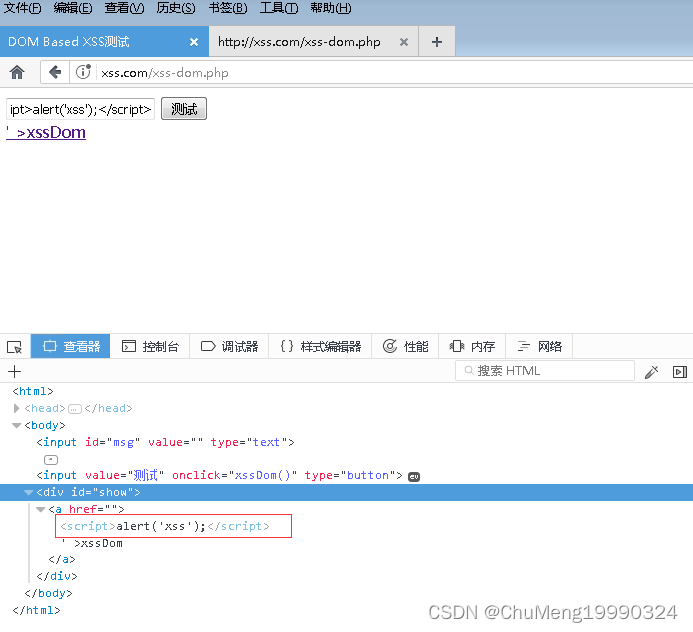Image resolution: width=693 pixels, height=632 pixels.
Task: Collapse the a href node
Action: pos(41,509)
